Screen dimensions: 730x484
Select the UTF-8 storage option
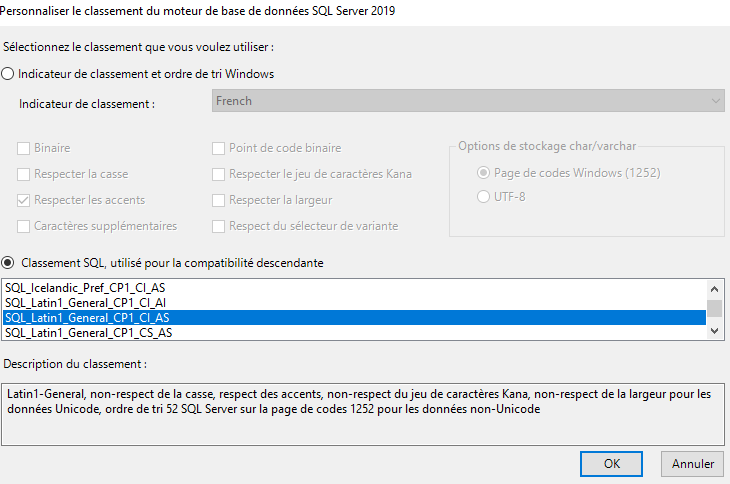pyautogui.click(x=485, y=196)
